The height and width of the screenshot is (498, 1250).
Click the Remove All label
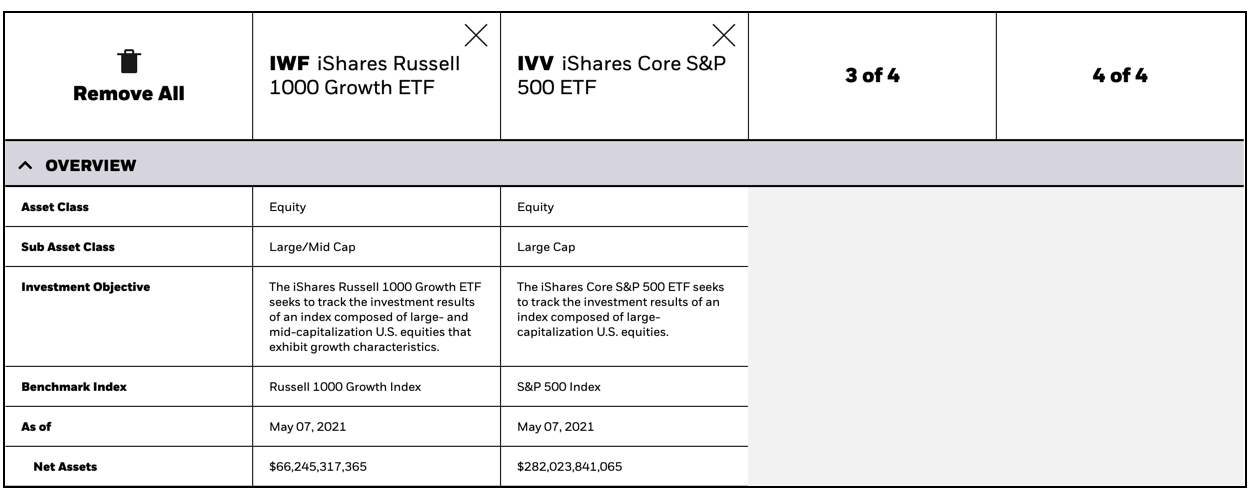[x=128, y=94]
